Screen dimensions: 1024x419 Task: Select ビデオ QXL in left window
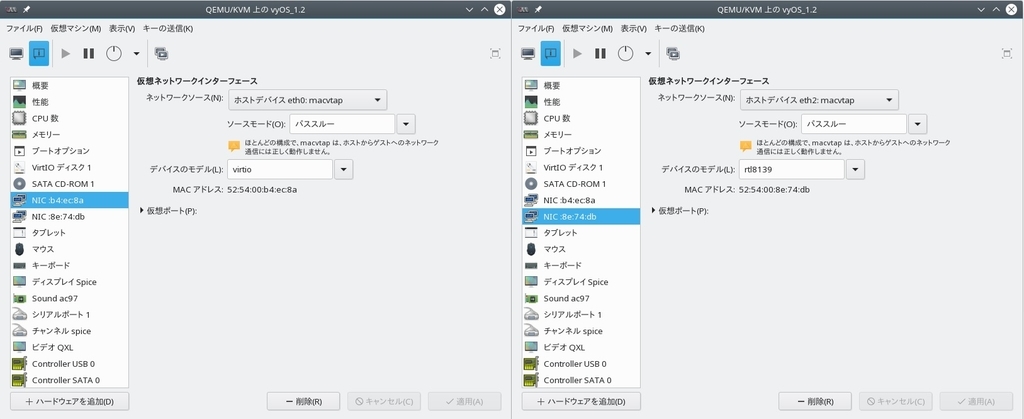tap(69, 347)
